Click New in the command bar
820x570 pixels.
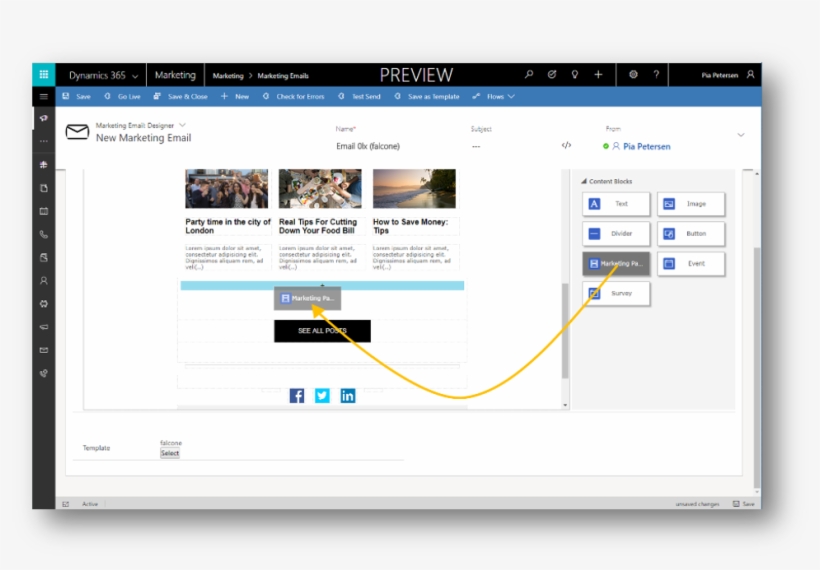pos(235,97)
